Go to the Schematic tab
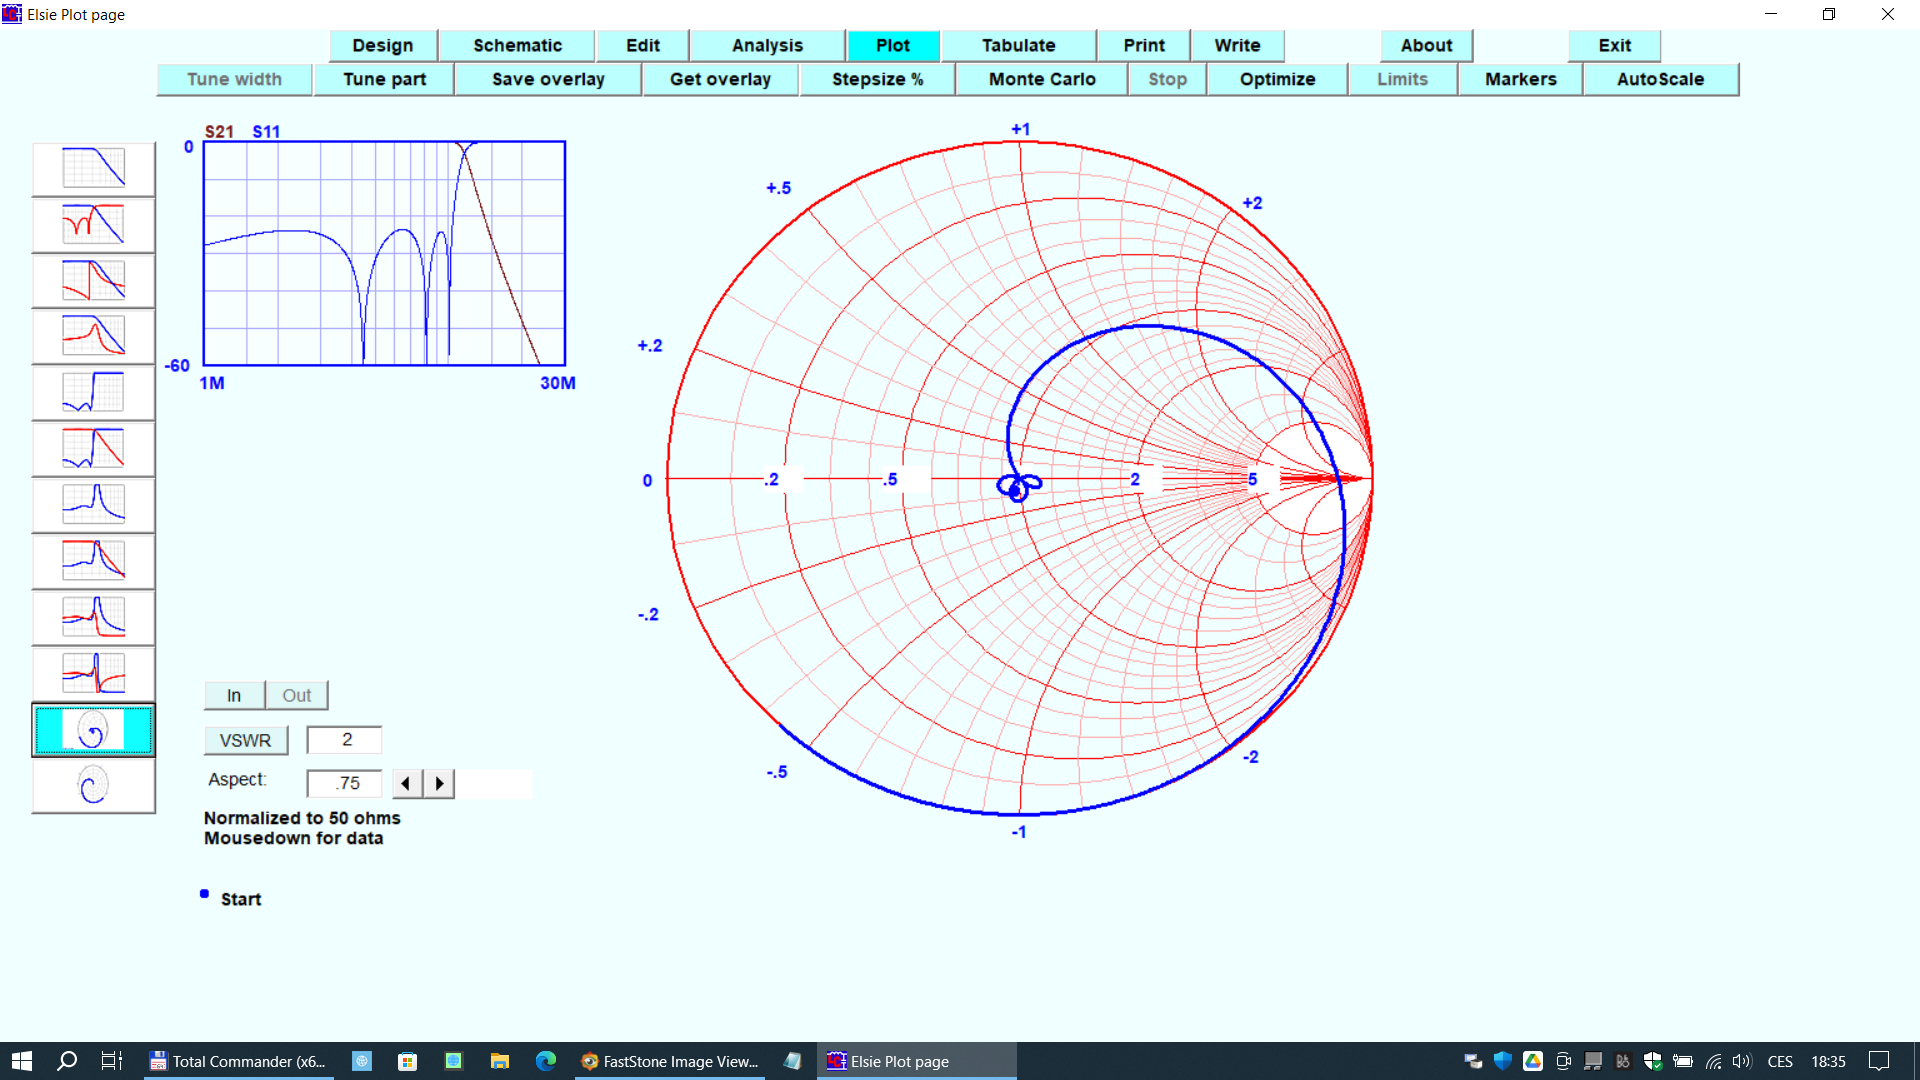 [517, 45]
